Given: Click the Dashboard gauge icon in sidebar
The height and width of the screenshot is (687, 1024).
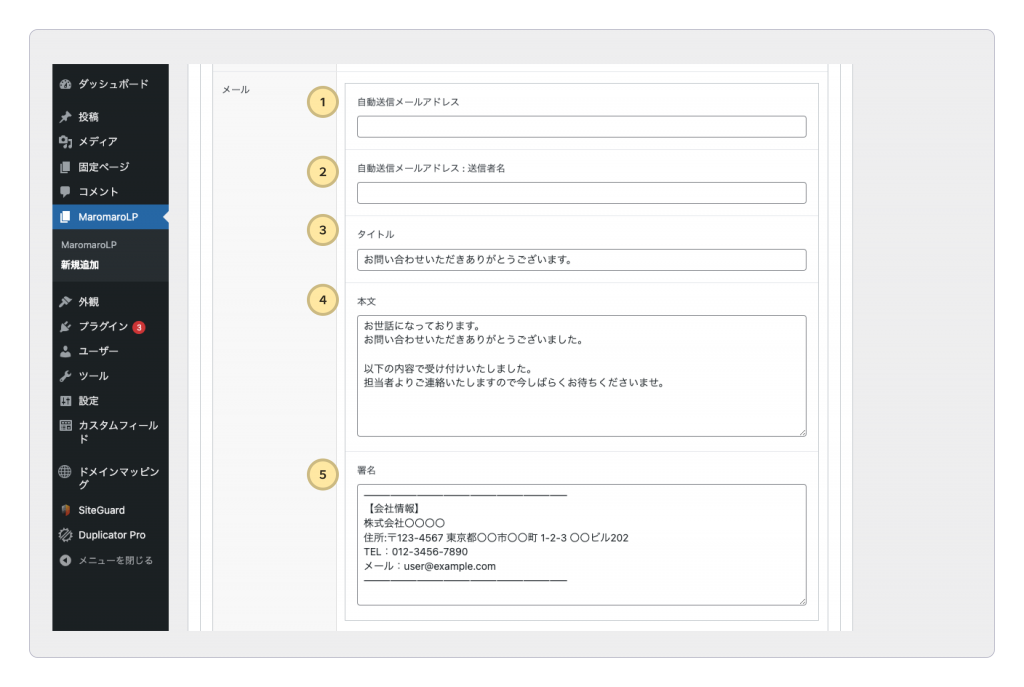Looking at the screenshot, I should (66, 85).
